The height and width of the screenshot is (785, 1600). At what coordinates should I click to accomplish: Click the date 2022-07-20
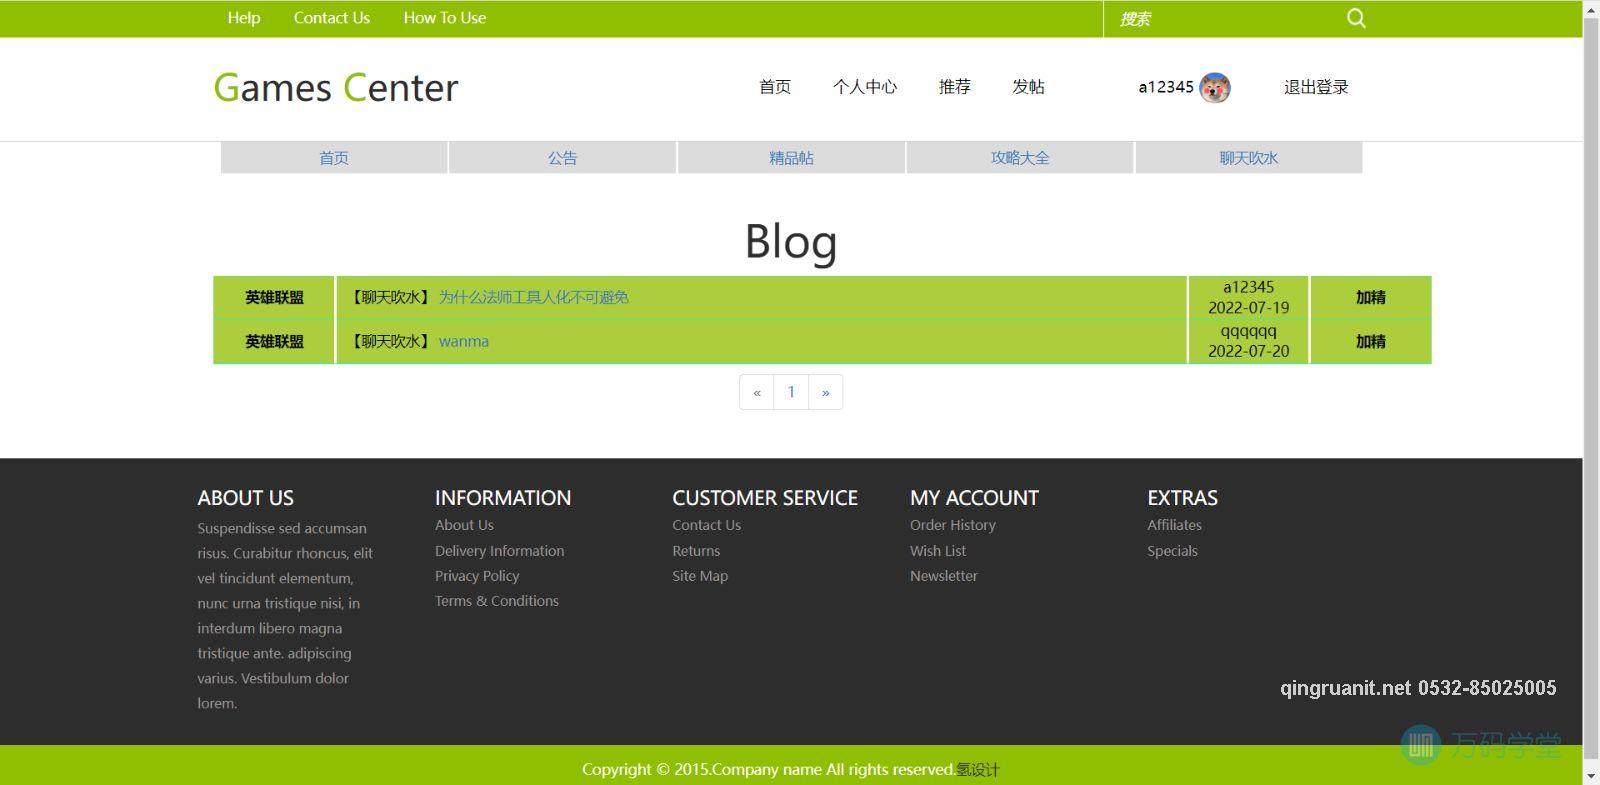[1249, 352]
